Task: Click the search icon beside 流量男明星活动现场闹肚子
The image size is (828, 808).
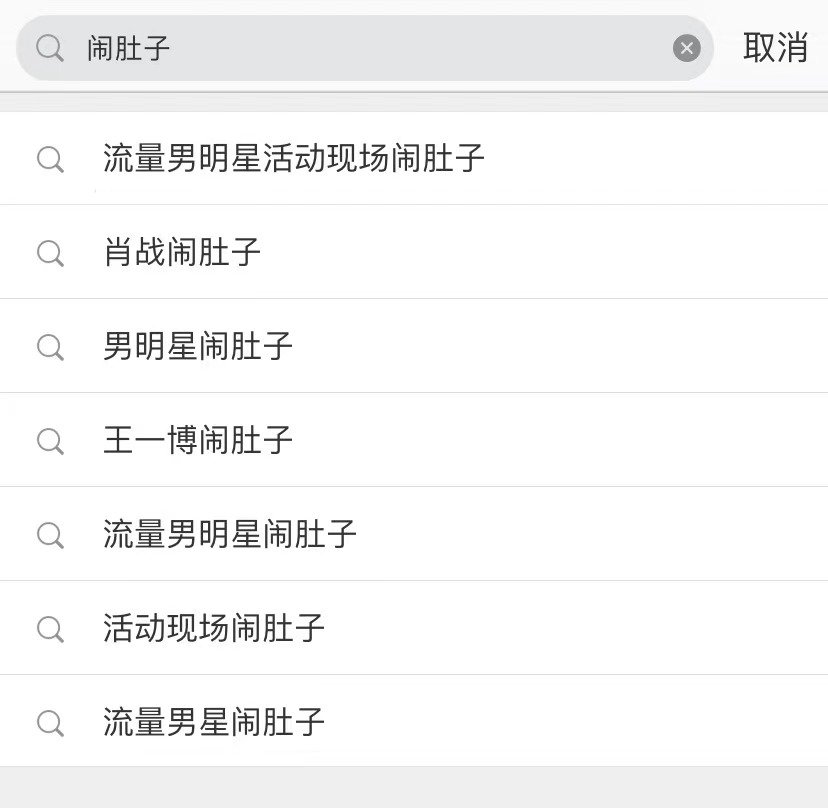Action: pyautogui.click(x=51, y=159)
